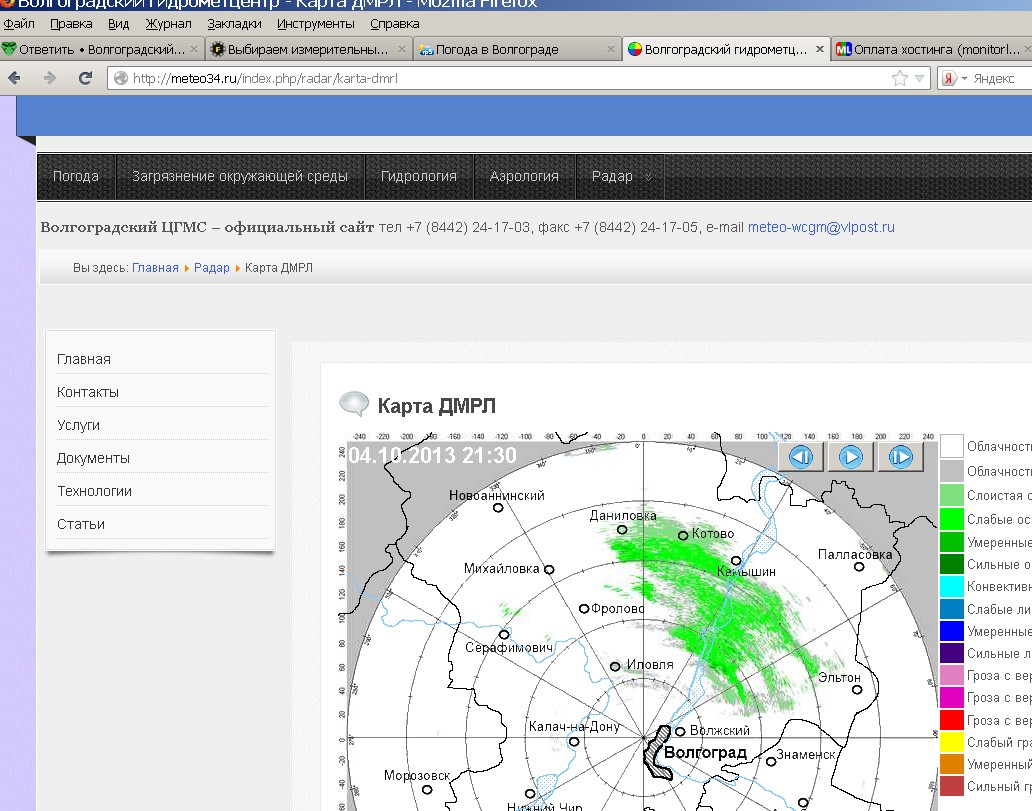The height and width of the screenshot is (811, 1032).
Task: Open the Гидрология navigation item
Action: coord(419,176)
